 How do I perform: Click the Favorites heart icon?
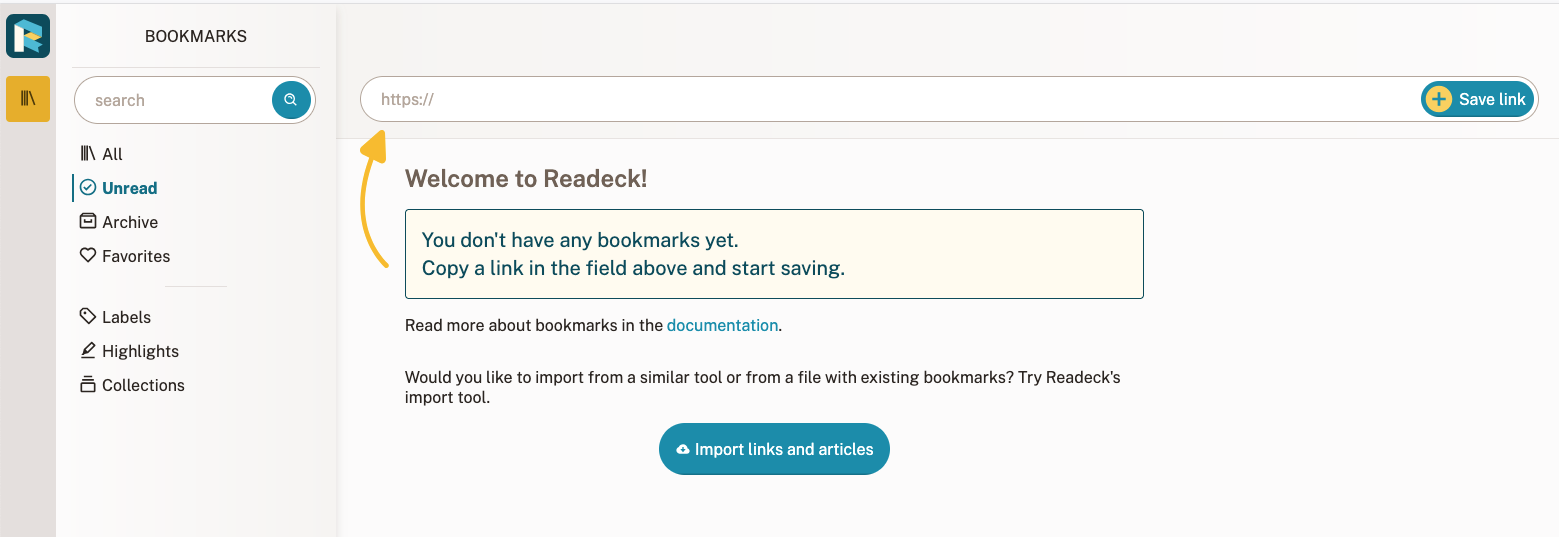[x=88, y=255]
